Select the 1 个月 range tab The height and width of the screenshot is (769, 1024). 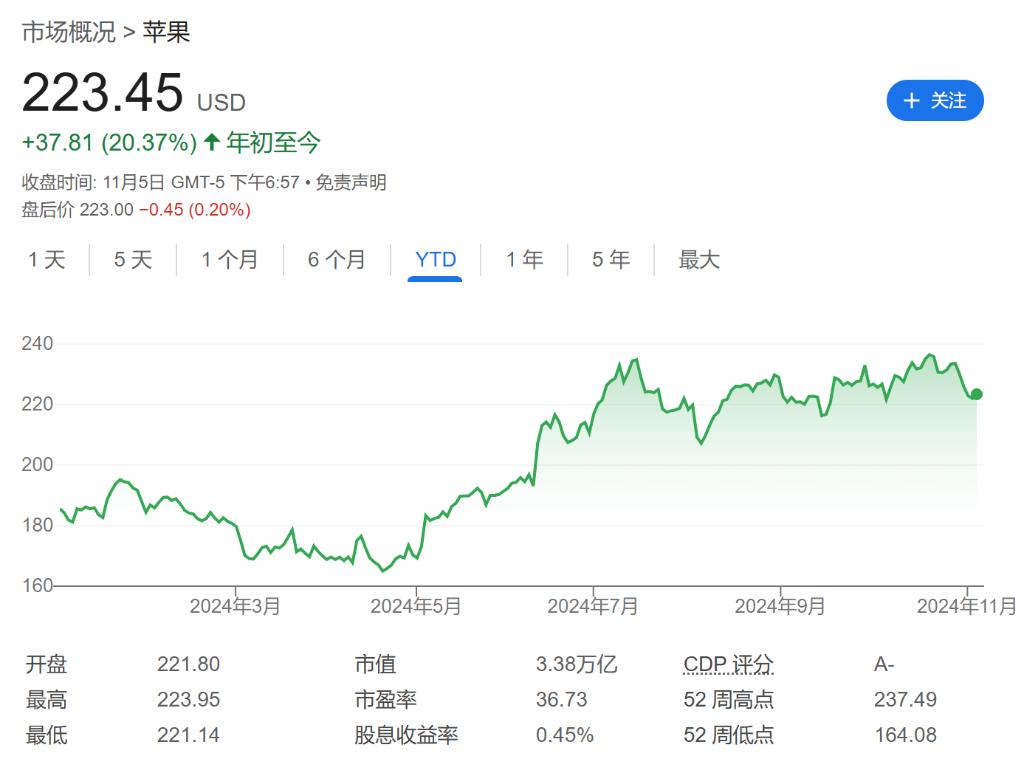pyautogui.click(x=229, y=260)
